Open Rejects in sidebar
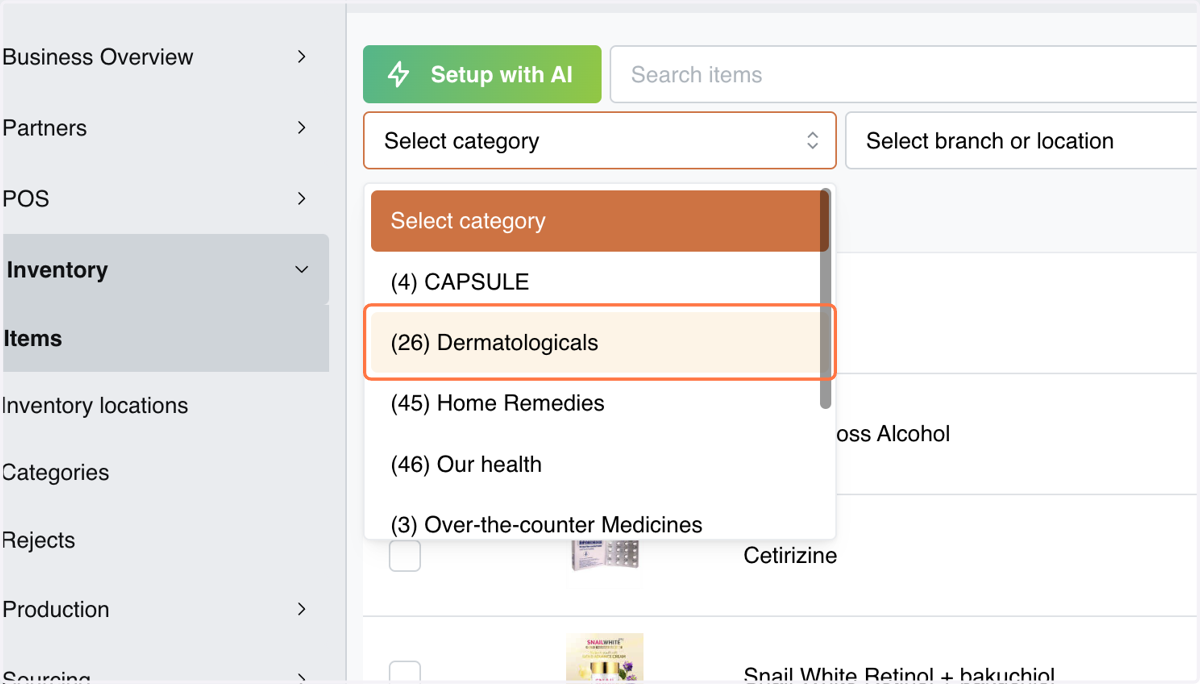The image size is (1200, 684). 39,541
